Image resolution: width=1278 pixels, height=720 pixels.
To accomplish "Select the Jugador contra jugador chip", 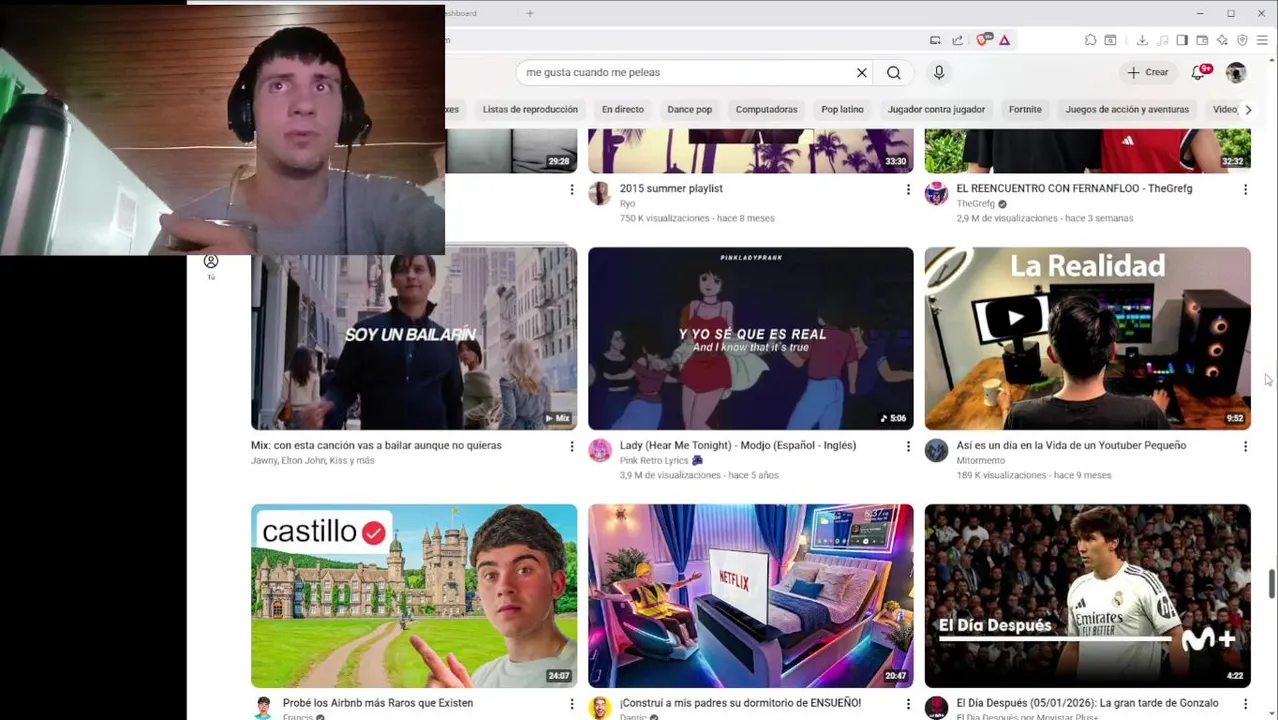I will 936,109.
